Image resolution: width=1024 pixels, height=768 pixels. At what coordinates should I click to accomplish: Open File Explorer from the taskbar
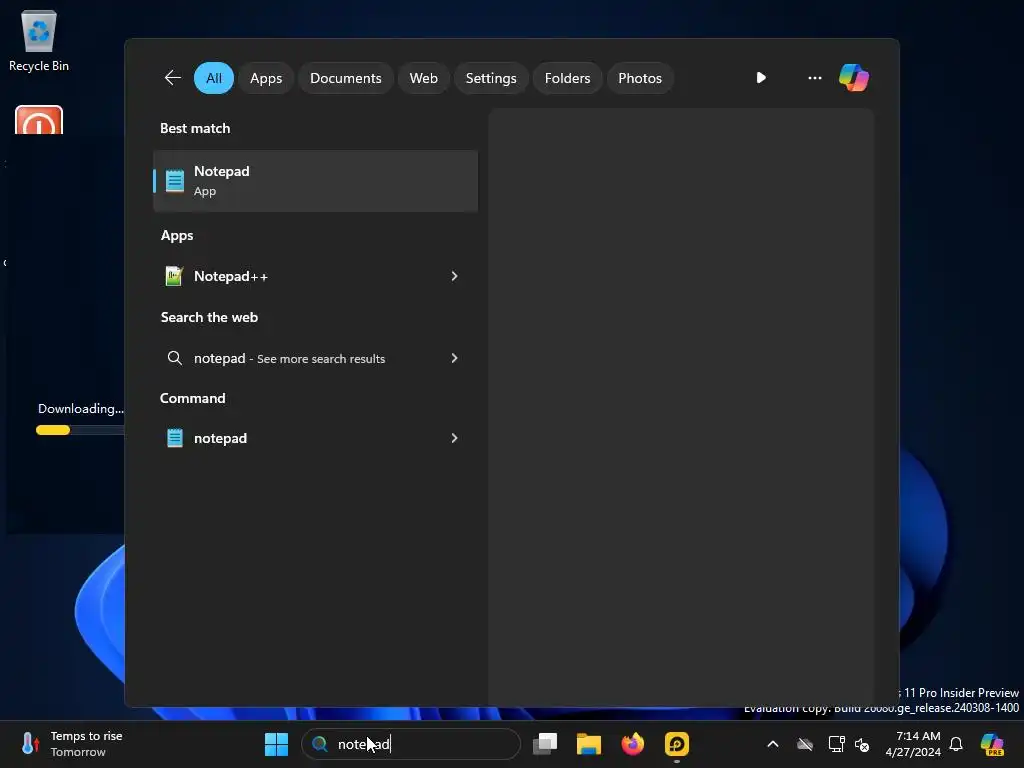pos(588,744)
